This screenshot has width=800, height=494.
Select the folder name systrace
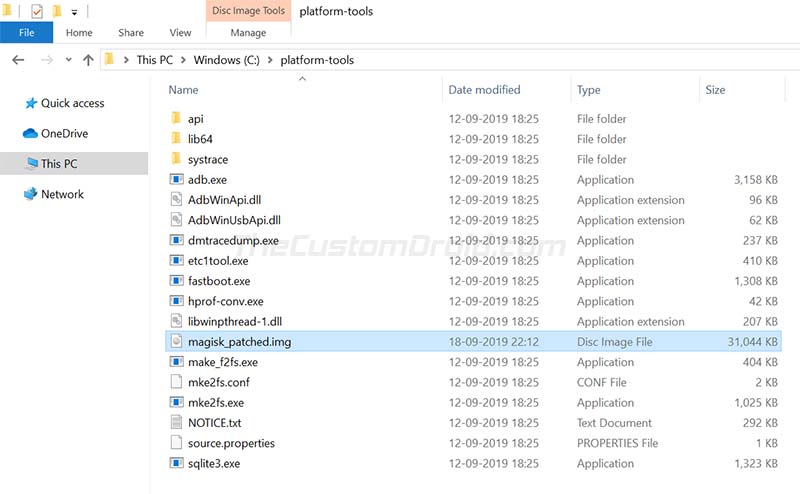coord(208,160)
